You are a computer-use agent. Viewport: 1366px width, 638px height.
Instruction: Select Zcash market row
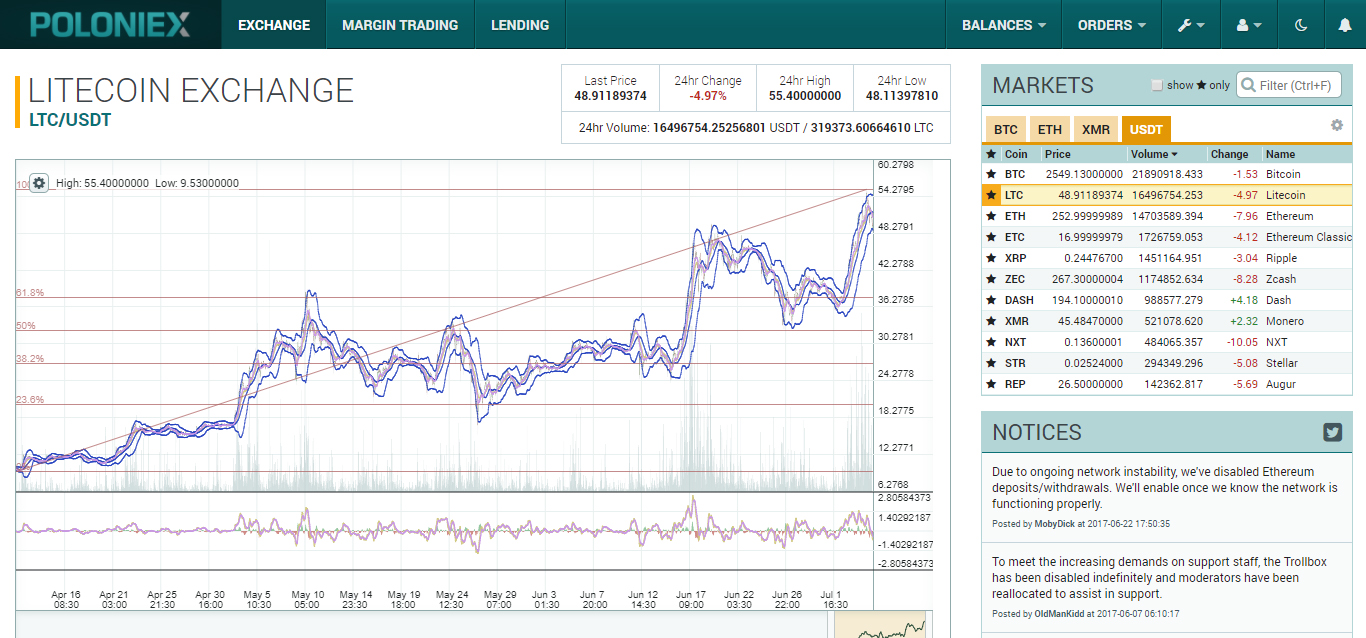(x=1166, y=279)
